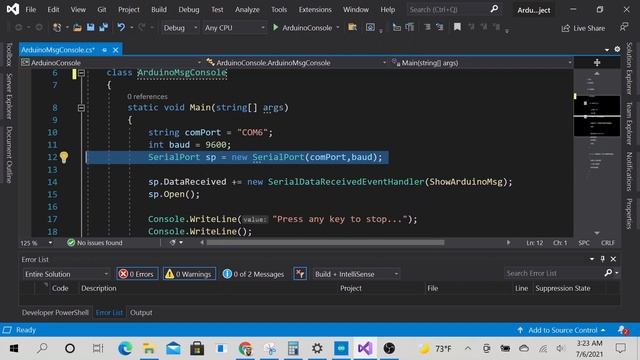Click the Live Share button

click(x=583, y=28)
